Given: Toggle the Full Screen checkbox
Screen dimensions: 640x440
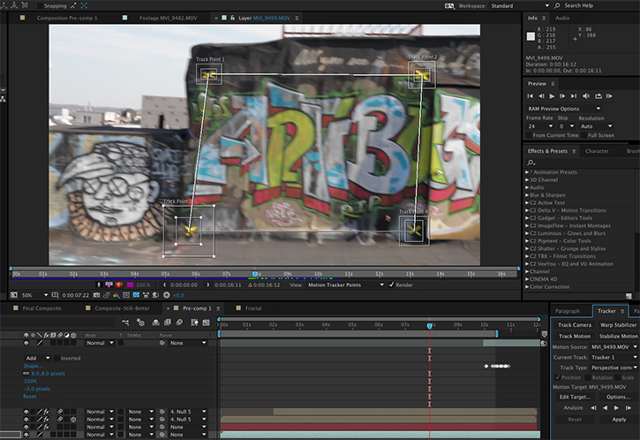Looking at the screenshot, I should click(584, 135).
